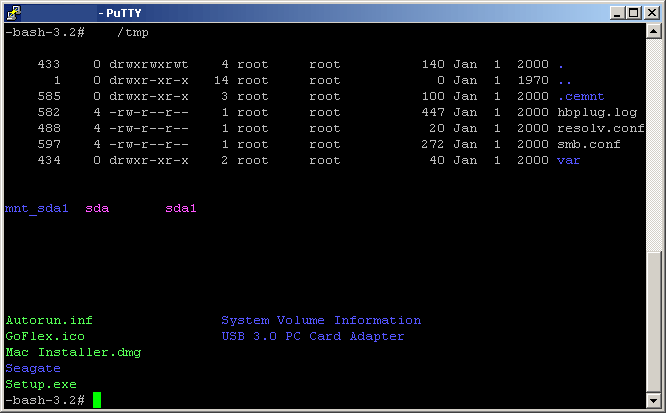Click the bottom bash-3.2# prompt
666x413 pixels.
[x=45, y=400]
